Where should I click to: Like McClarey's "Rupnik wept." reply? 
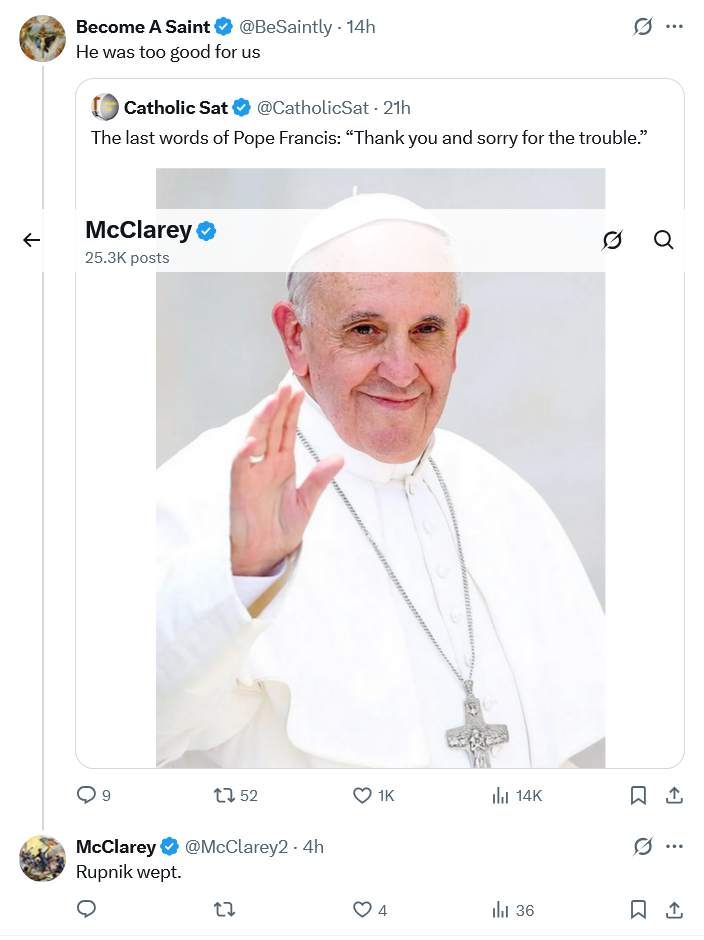pyautogui.click(x=363, y=909)
